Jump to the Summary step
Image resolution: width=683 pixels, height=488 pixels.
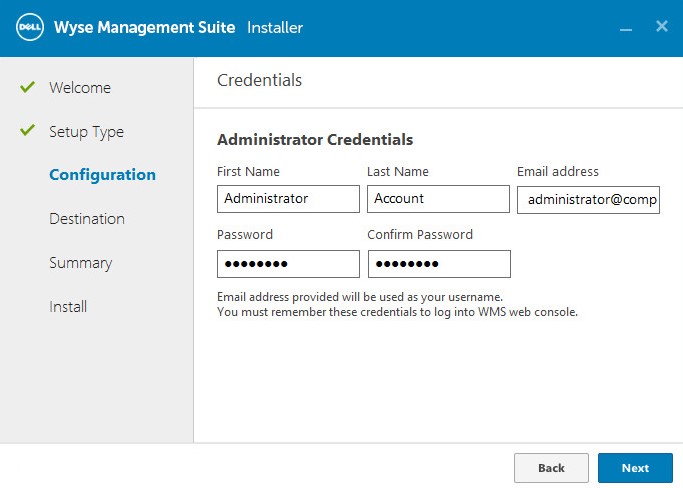coord(80,263)
